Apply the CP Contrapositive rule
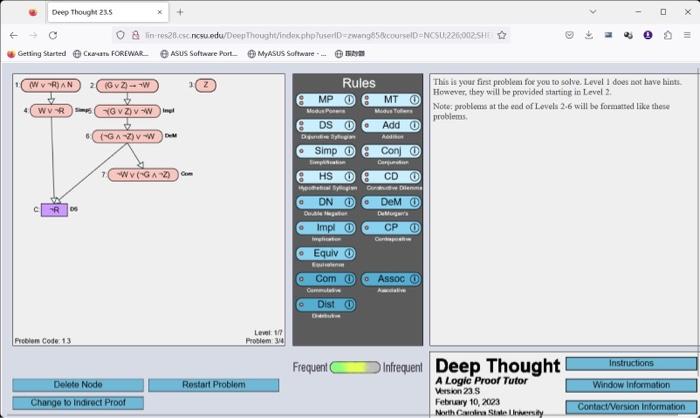The width and height of the screenshot is (700, 418). click(391, 228)
